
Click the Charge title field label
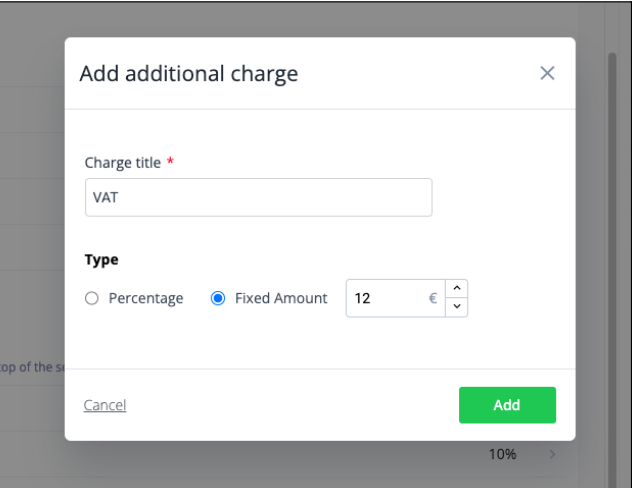tap(122, 162)
